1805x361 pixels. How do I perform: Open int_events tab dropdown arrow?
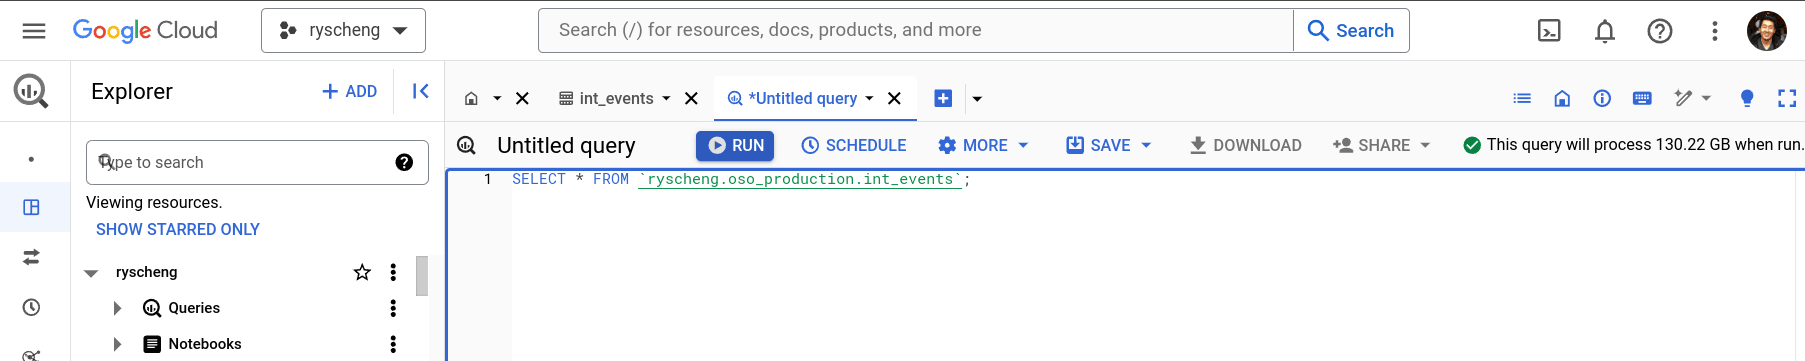[x=666, y=98]
